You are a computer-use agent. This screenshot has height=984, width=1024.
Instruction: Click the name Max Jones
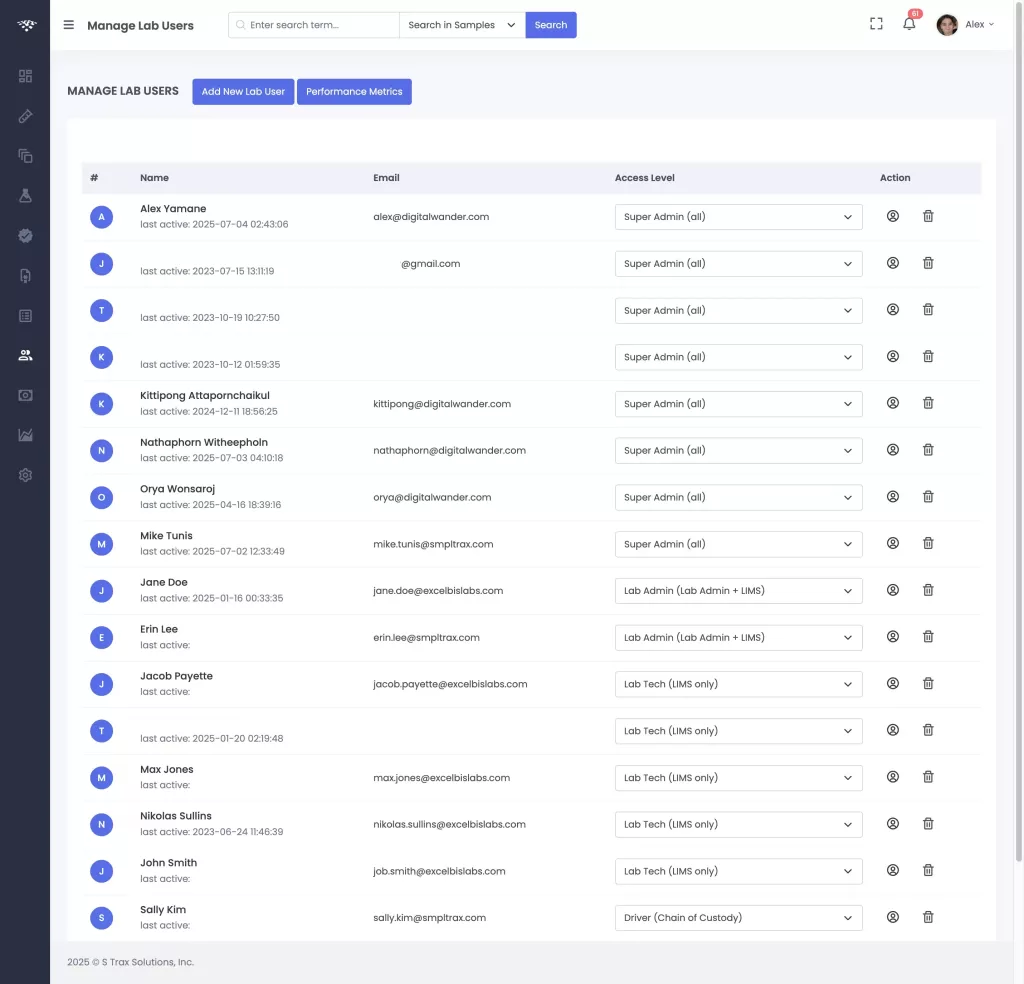tap(167, 769)
